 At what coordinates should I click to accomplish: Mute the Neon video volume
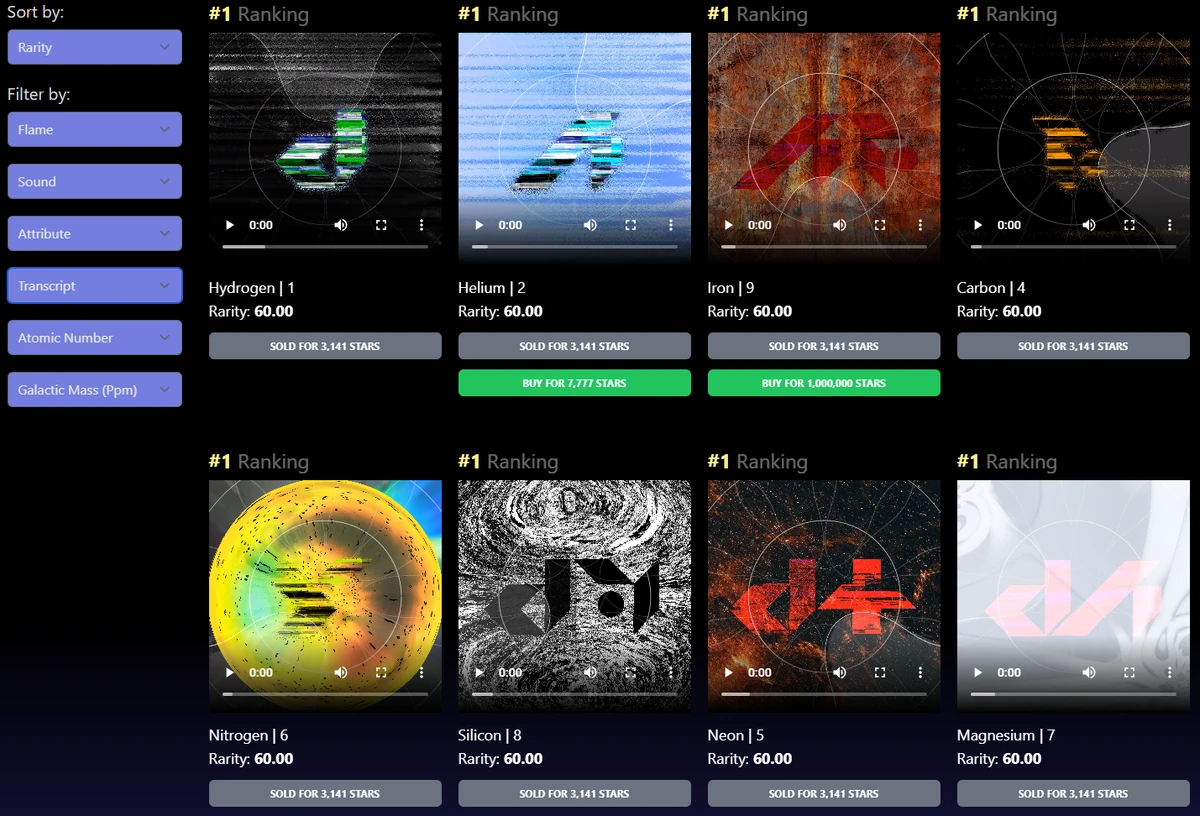coord(839,672)
